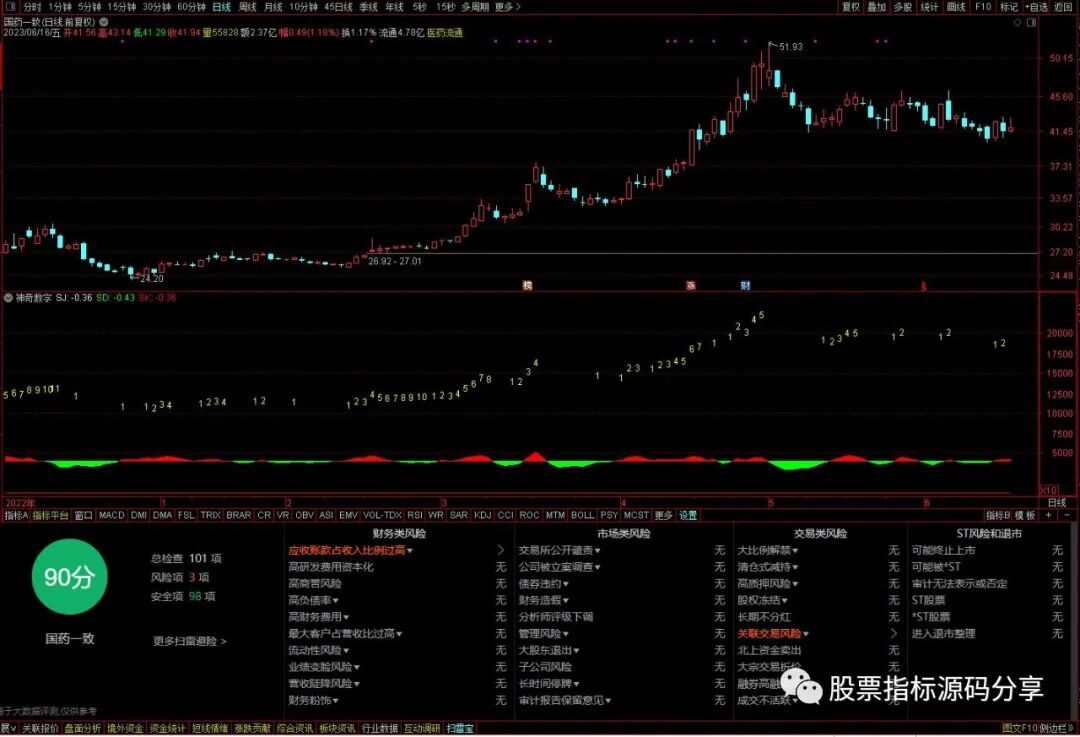Screen dimensions: 1080x737
Task: Click the minus button at indicator bar right
Action: point(1067,515)
